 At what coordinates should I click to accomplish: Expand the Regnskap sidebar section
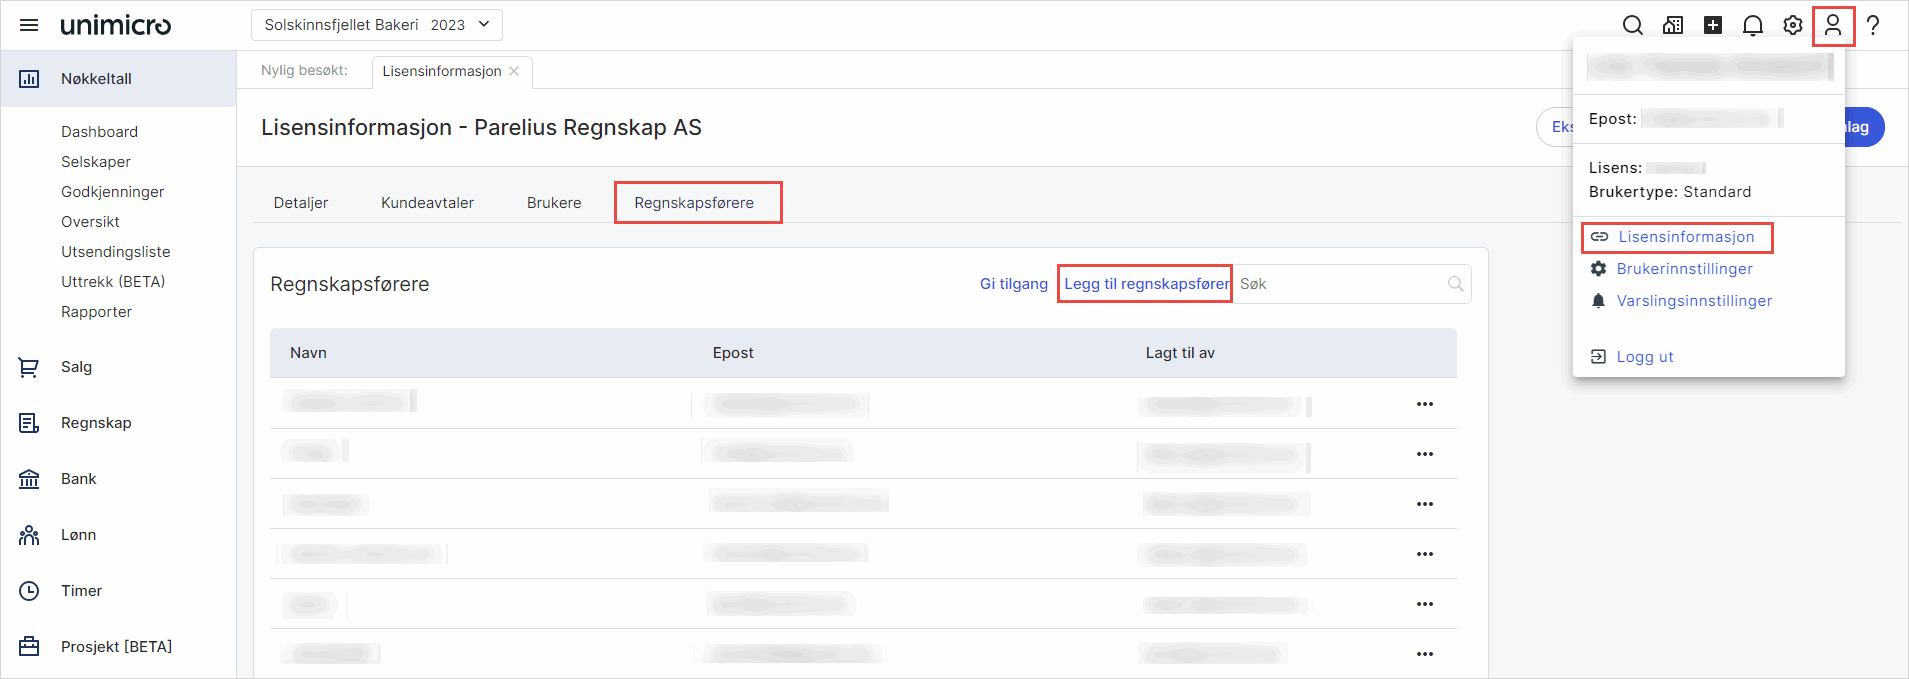click(96, 423)
